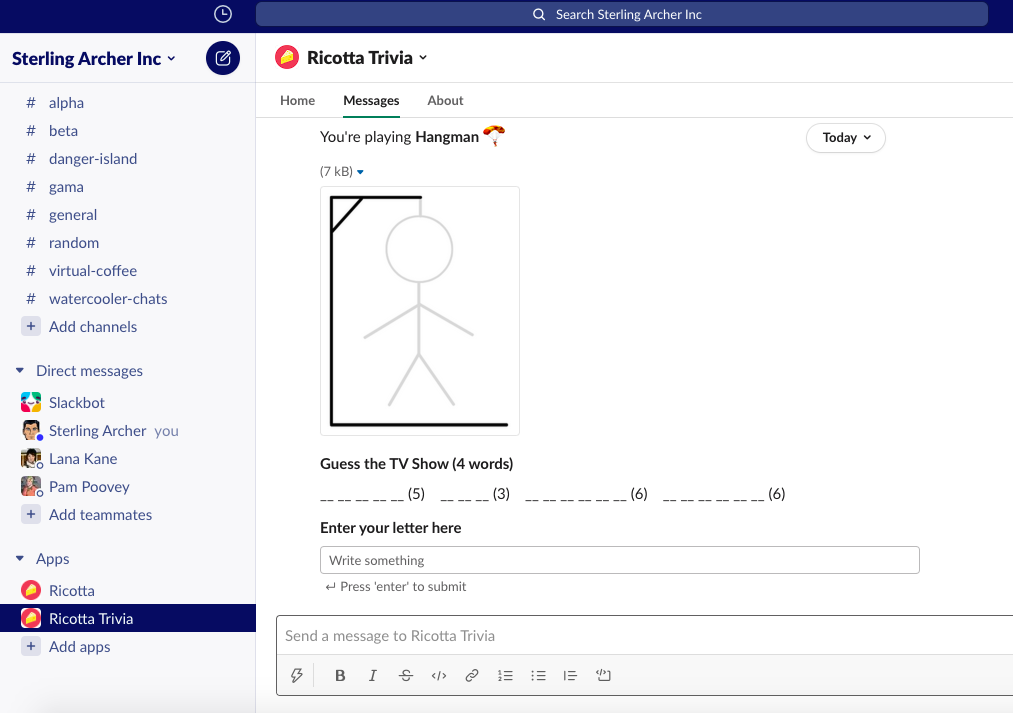Insert a link with the link icon
1013x713 pixels.
472,676
